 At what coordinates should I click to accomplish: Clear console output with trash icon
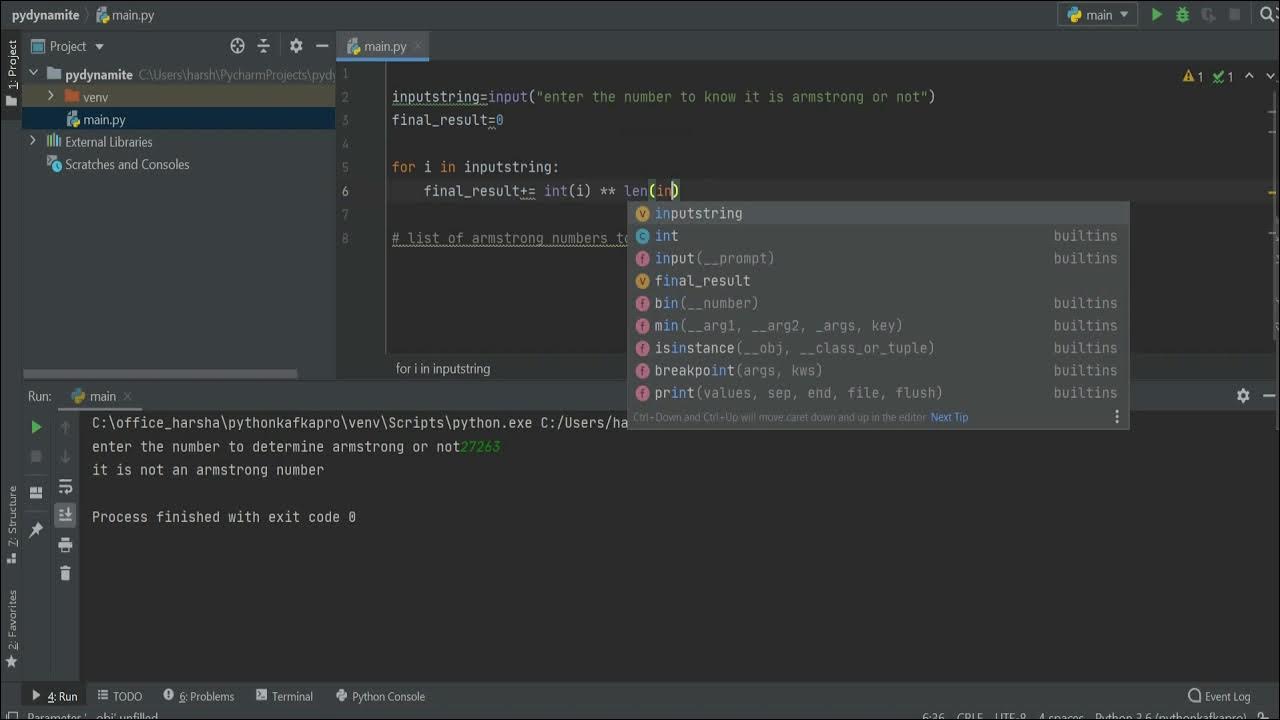click(x=65, y=573)
